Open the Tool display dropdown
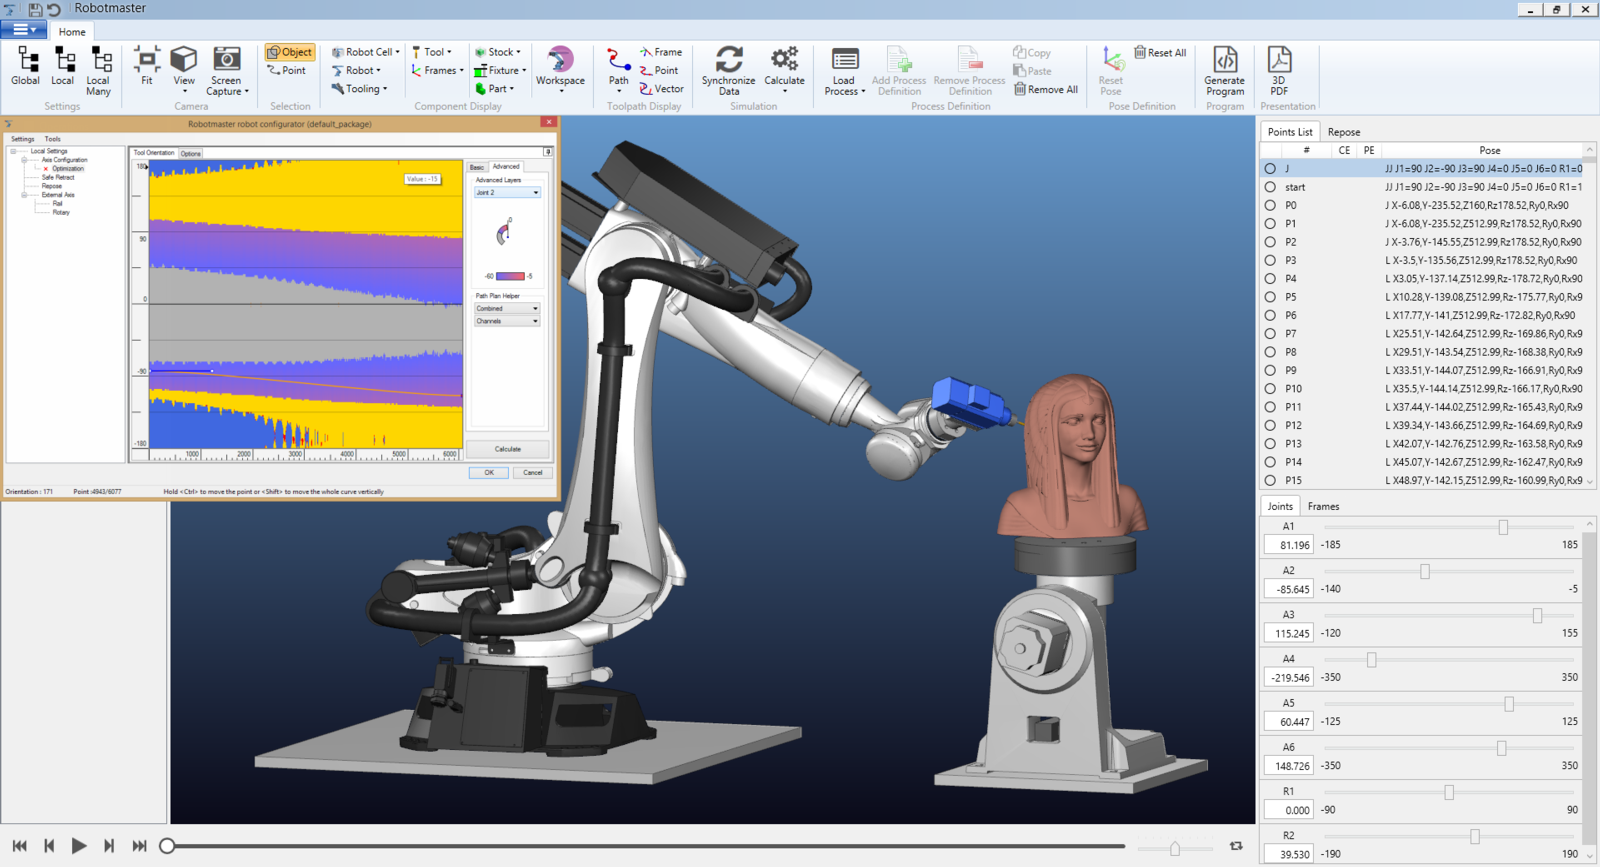The width and height of the screenshot is (1600, 867). point(432,52)
